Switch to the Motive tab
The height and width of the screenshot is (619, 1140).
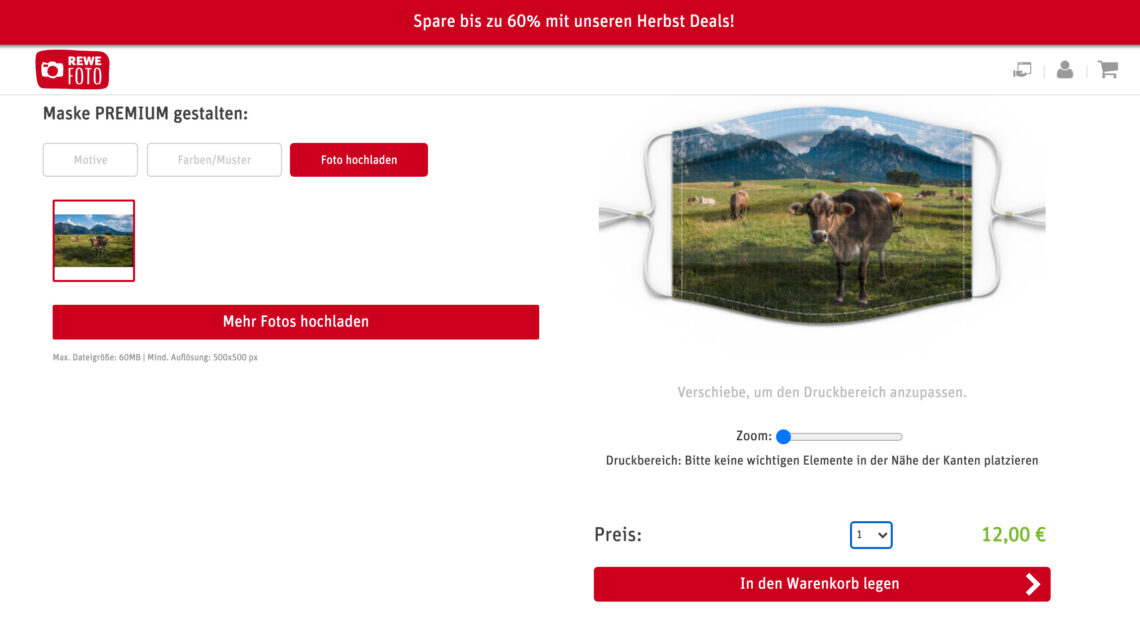tap(90, 160)
